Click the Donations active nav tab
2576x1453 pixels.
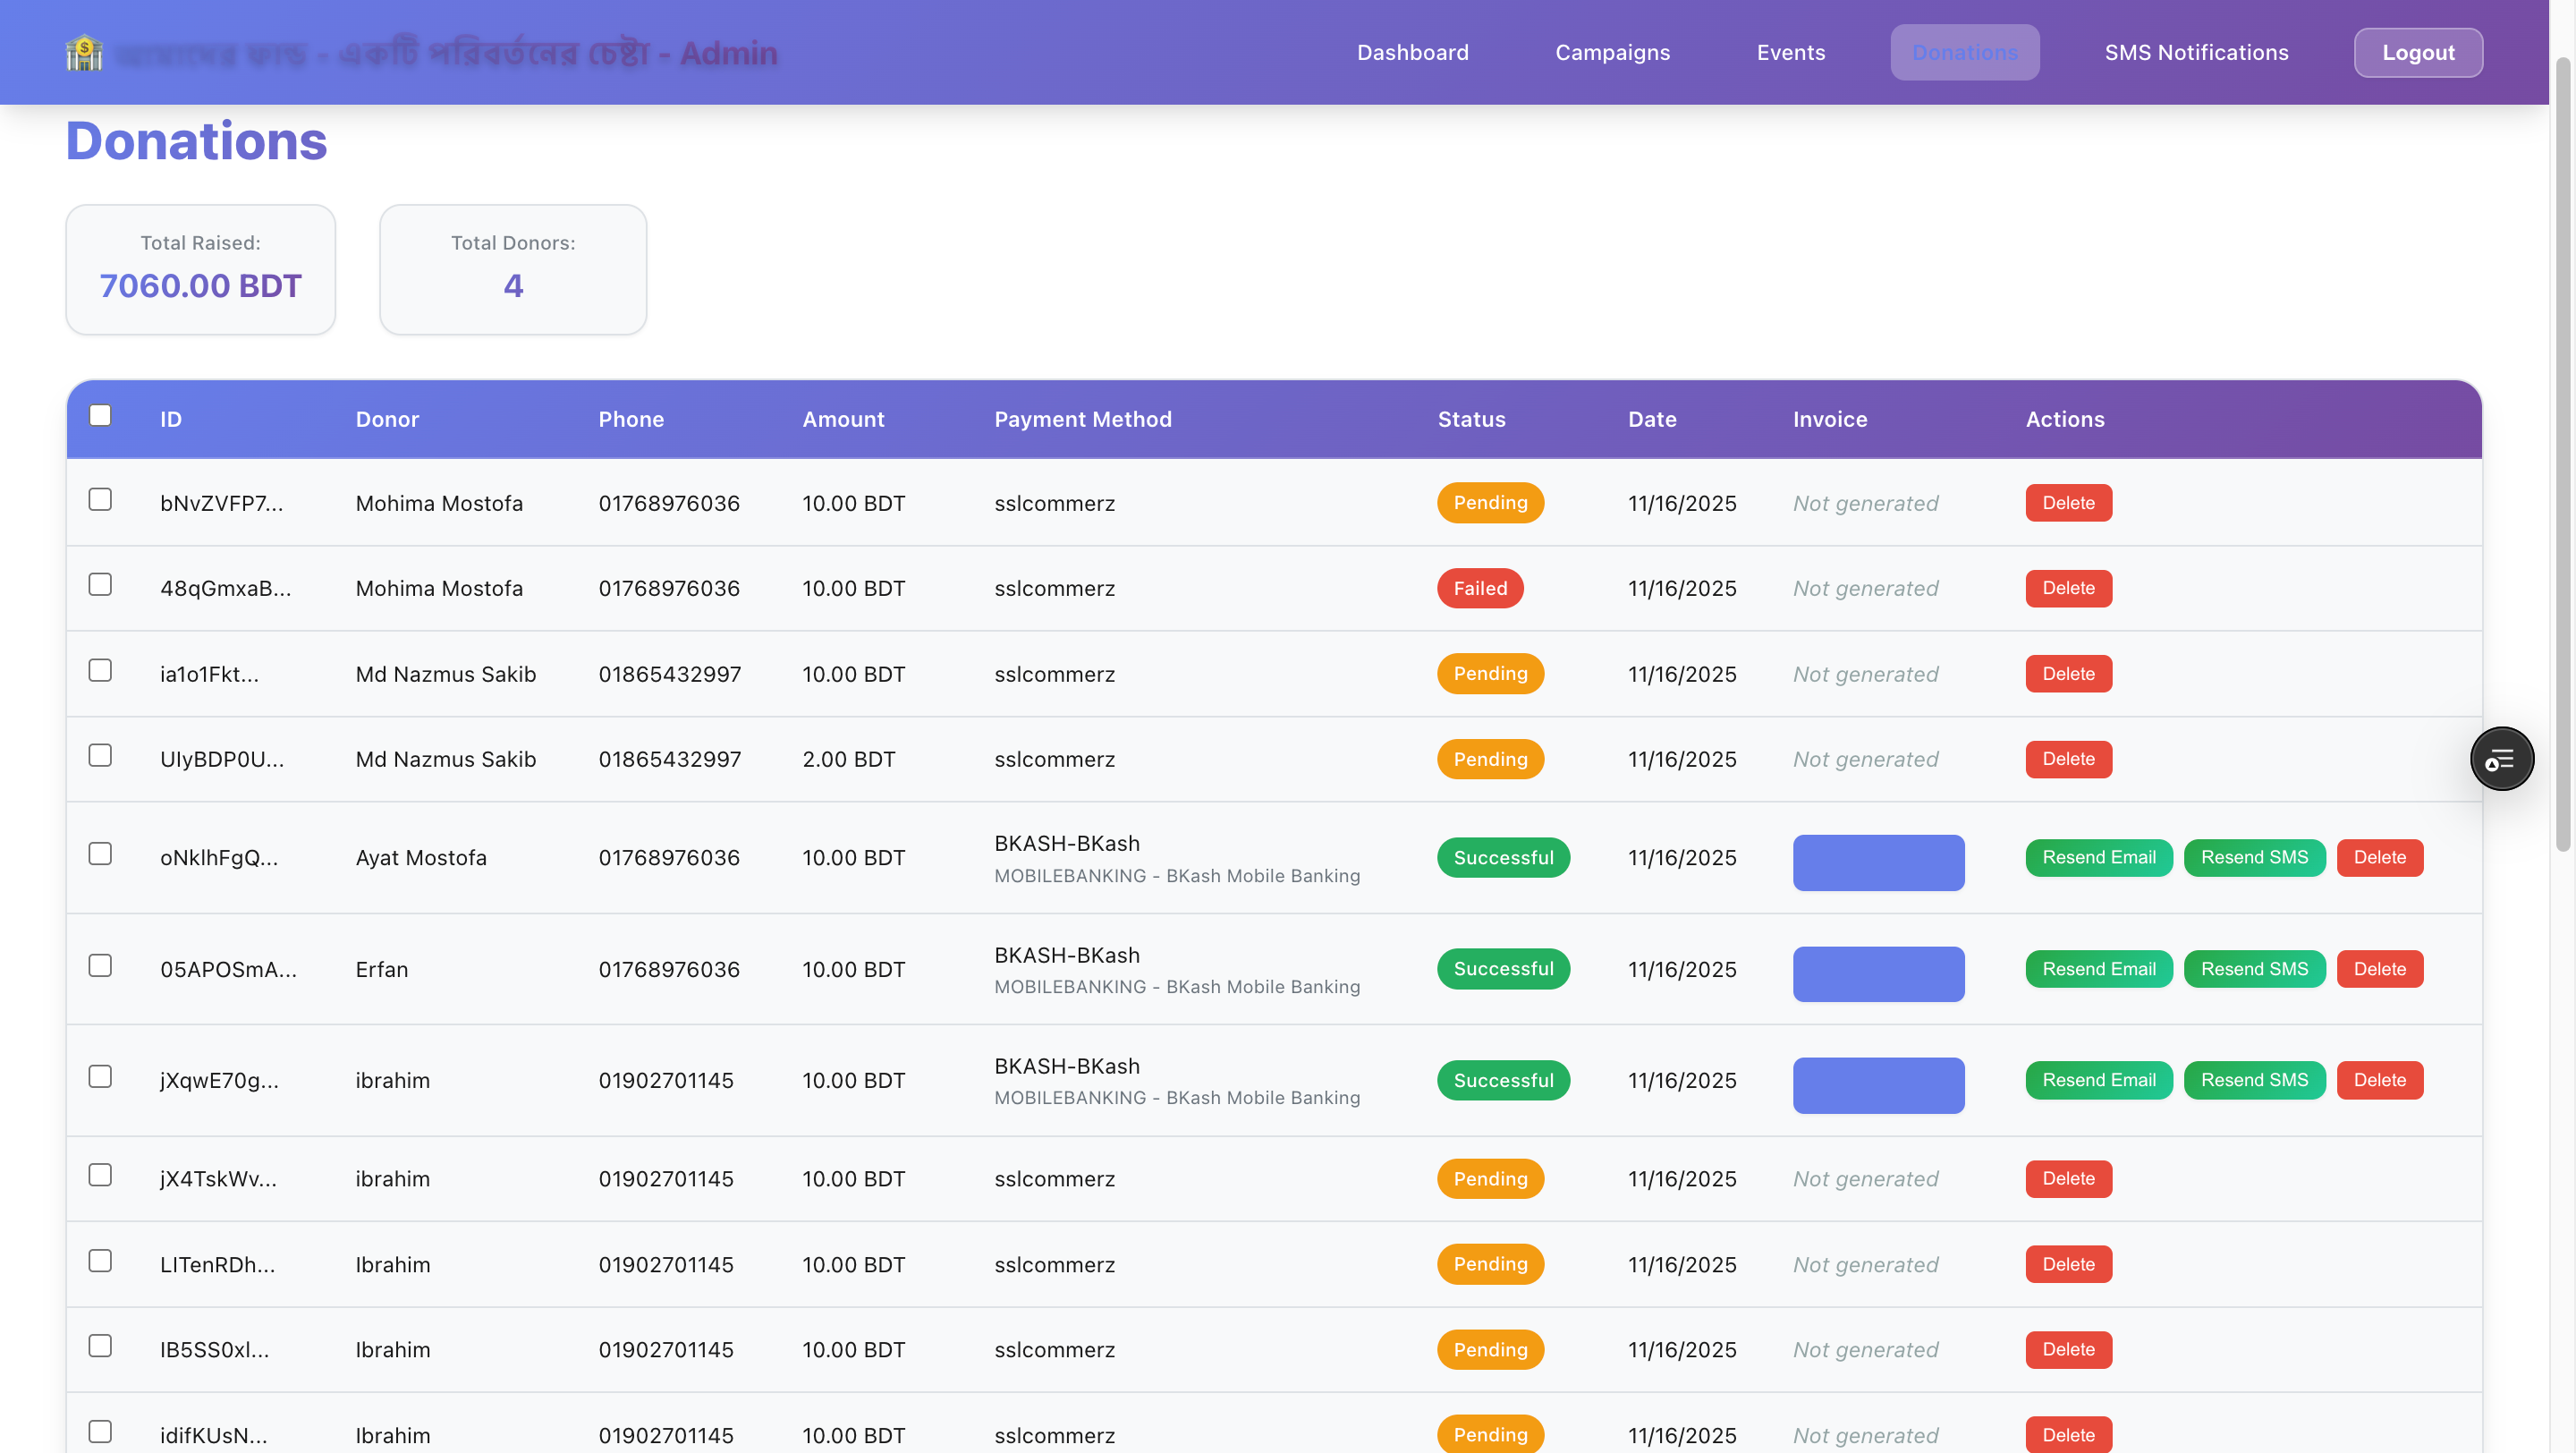click(x=1964, y=53)
